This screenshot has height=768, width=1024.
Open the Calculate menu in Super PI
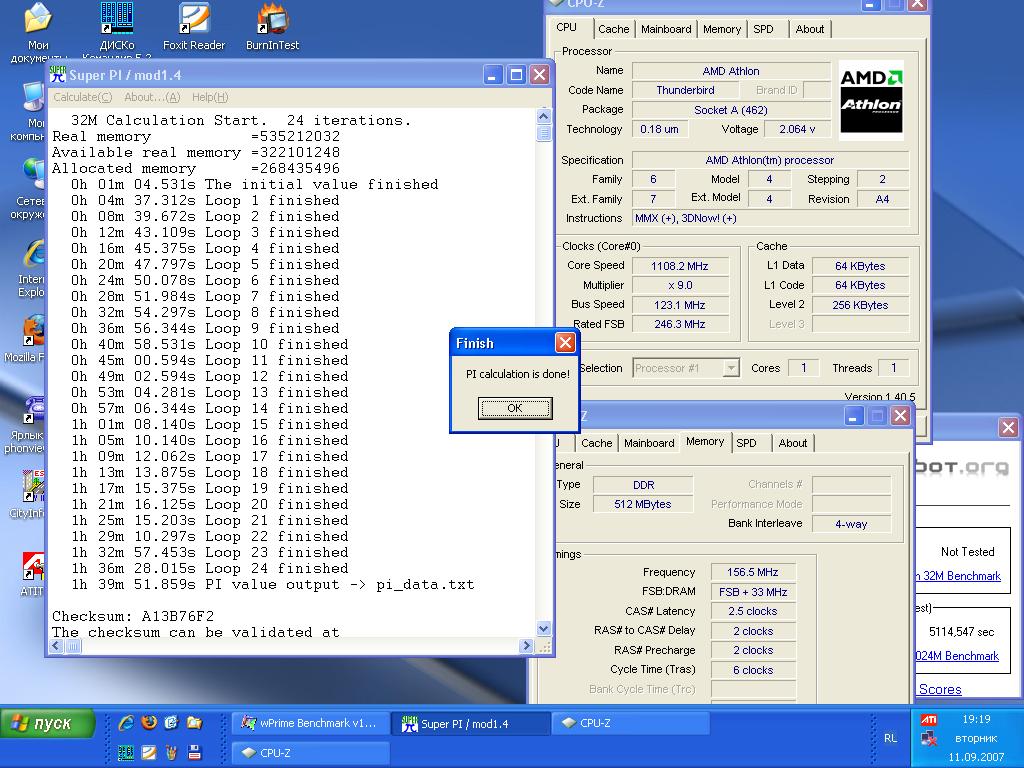tap(82, 97)
